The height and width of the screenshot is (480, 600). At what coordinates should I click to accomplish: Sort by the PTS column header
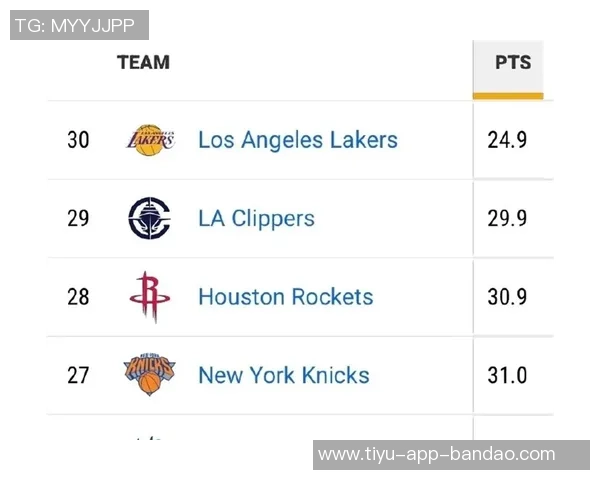point(512,62)
